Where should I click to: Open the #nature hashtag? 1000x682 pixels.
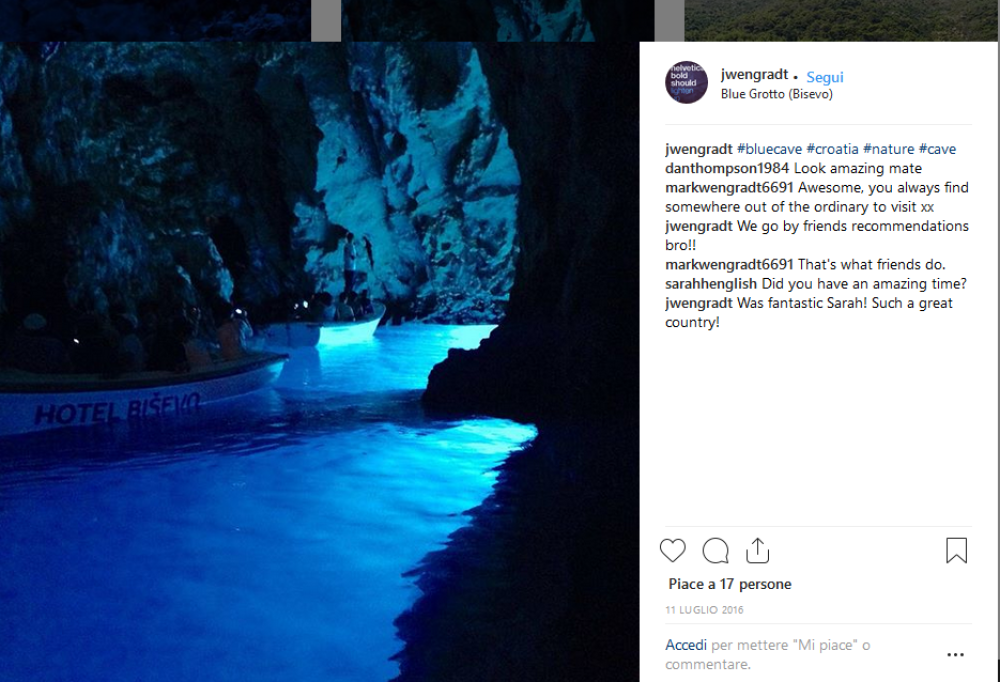[x=889, y=149]
